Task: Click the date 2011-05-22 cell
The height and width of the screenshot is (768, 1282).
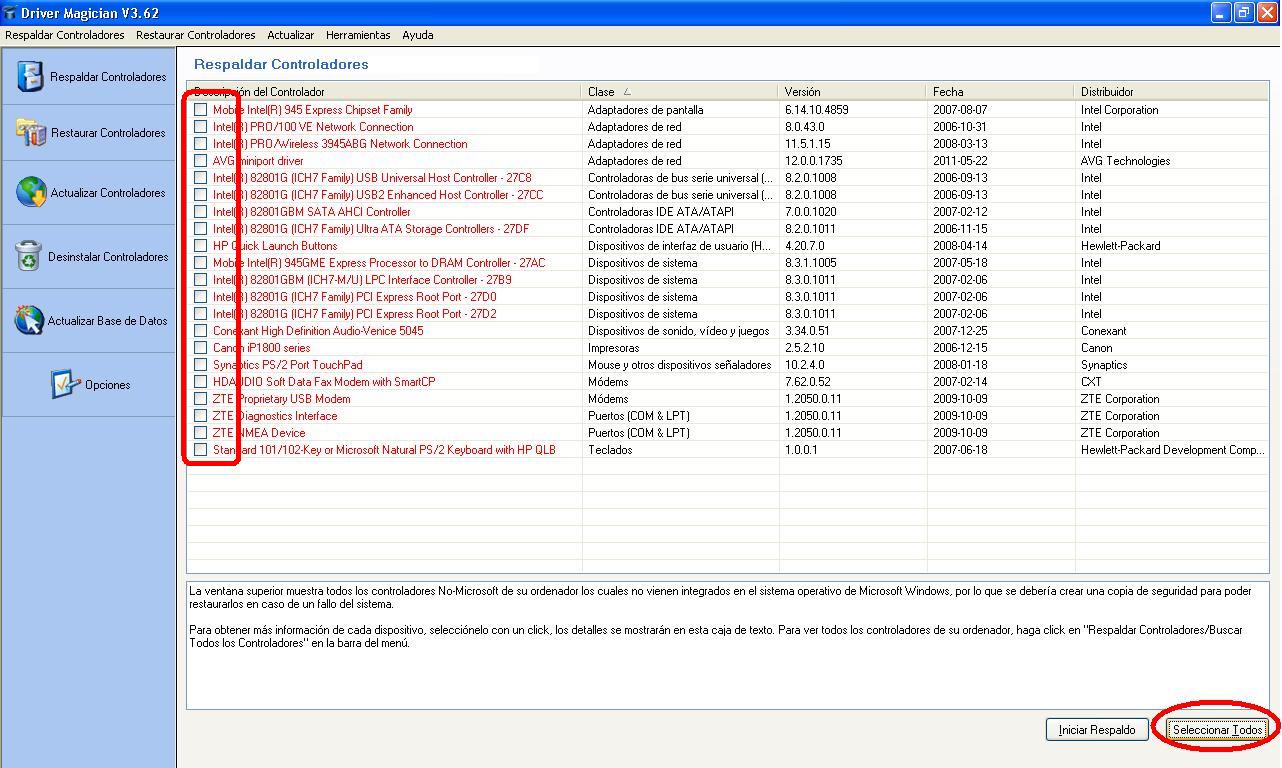Action: pos(960,161)
